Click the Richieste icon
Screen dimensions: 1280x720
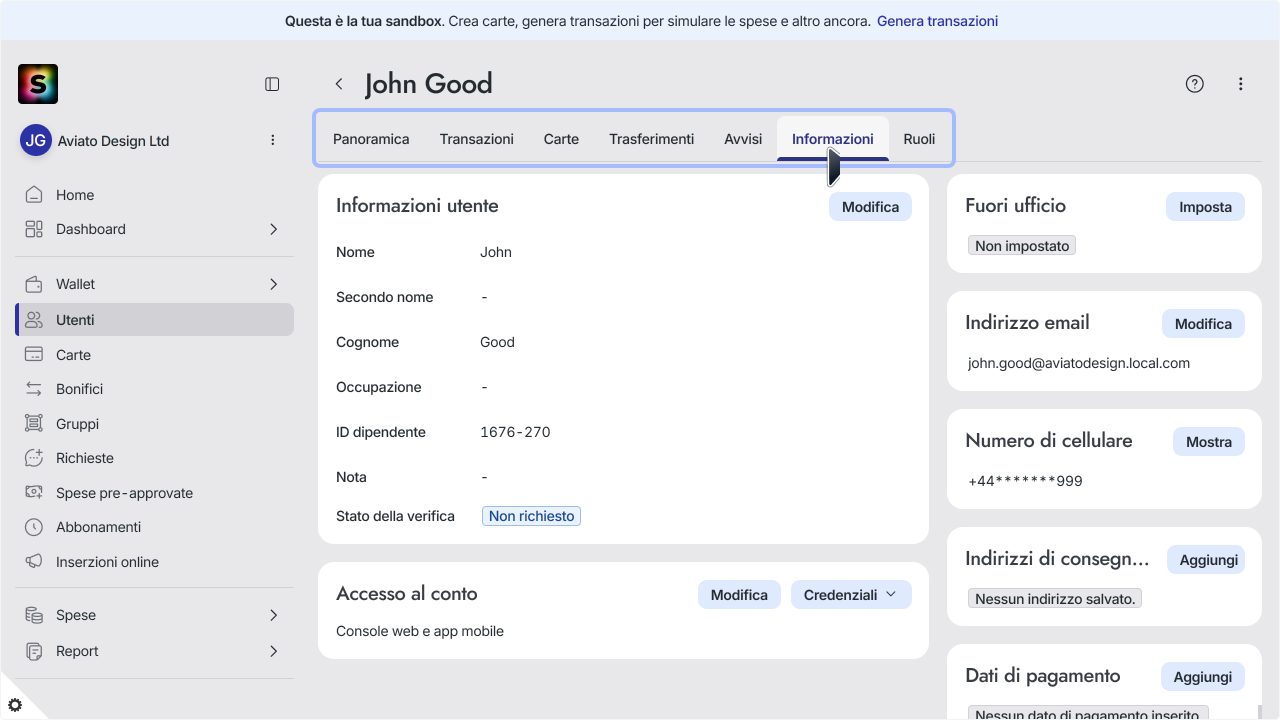click(x=34, y=458)
